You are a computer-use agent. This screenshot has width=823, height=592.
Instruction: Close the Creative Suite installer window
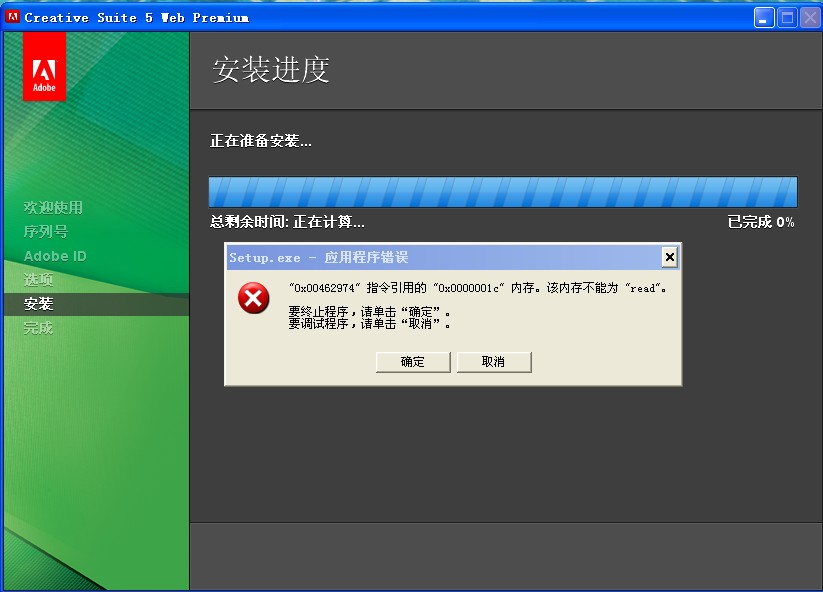pyautogui.click(x=810, y=18)
